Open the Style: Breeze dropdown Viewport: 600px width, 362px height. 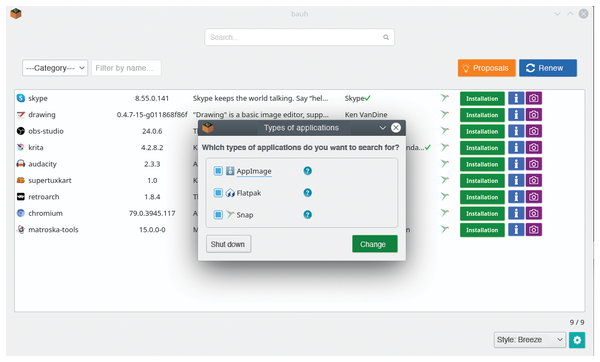tap(530, 340)
